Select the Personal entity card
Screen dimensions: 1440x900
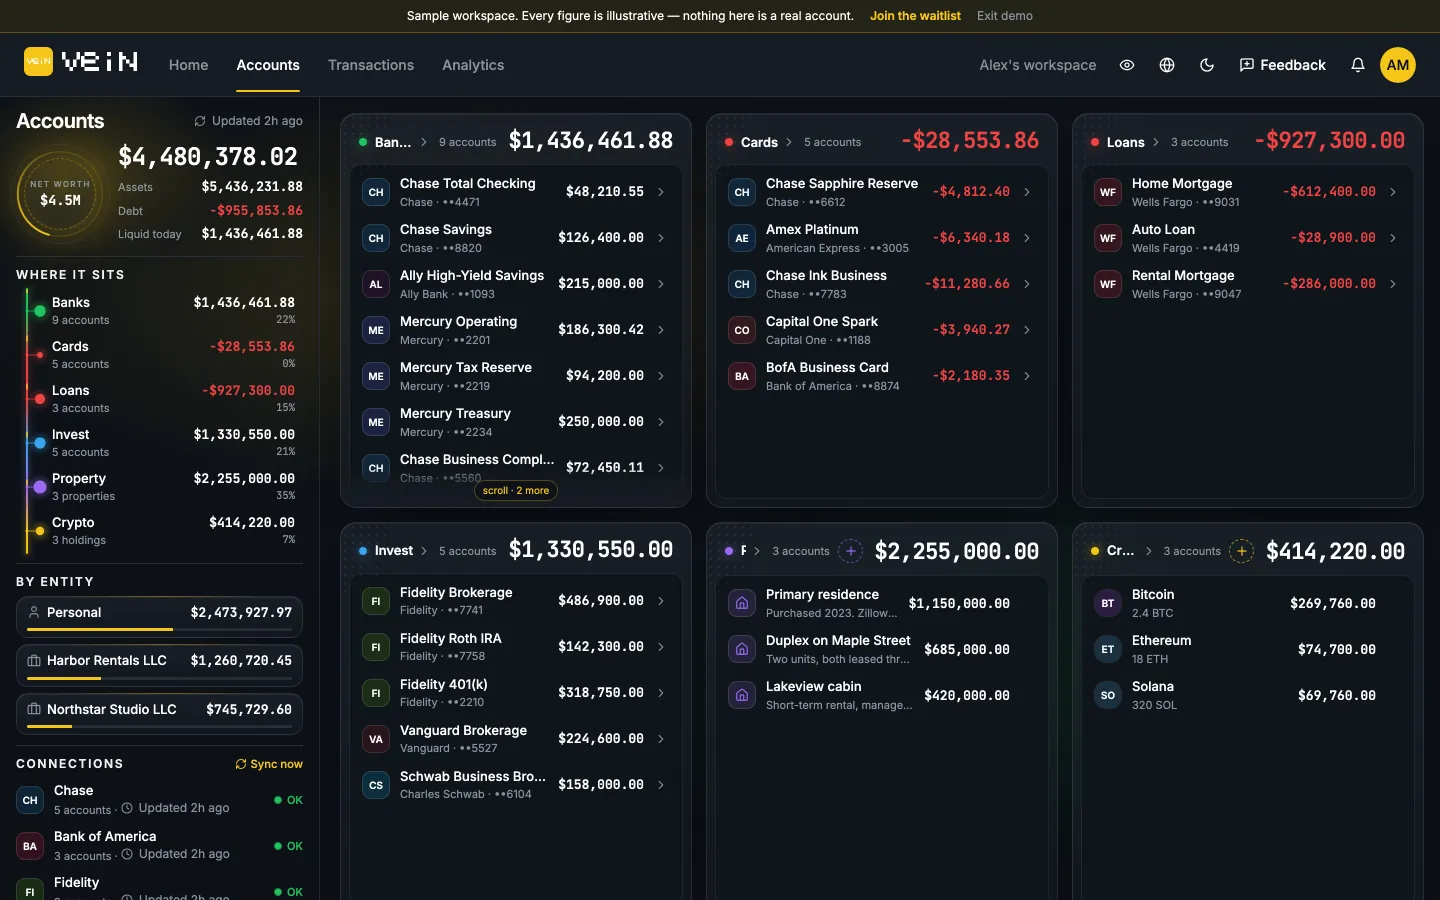tap(159, 616)
